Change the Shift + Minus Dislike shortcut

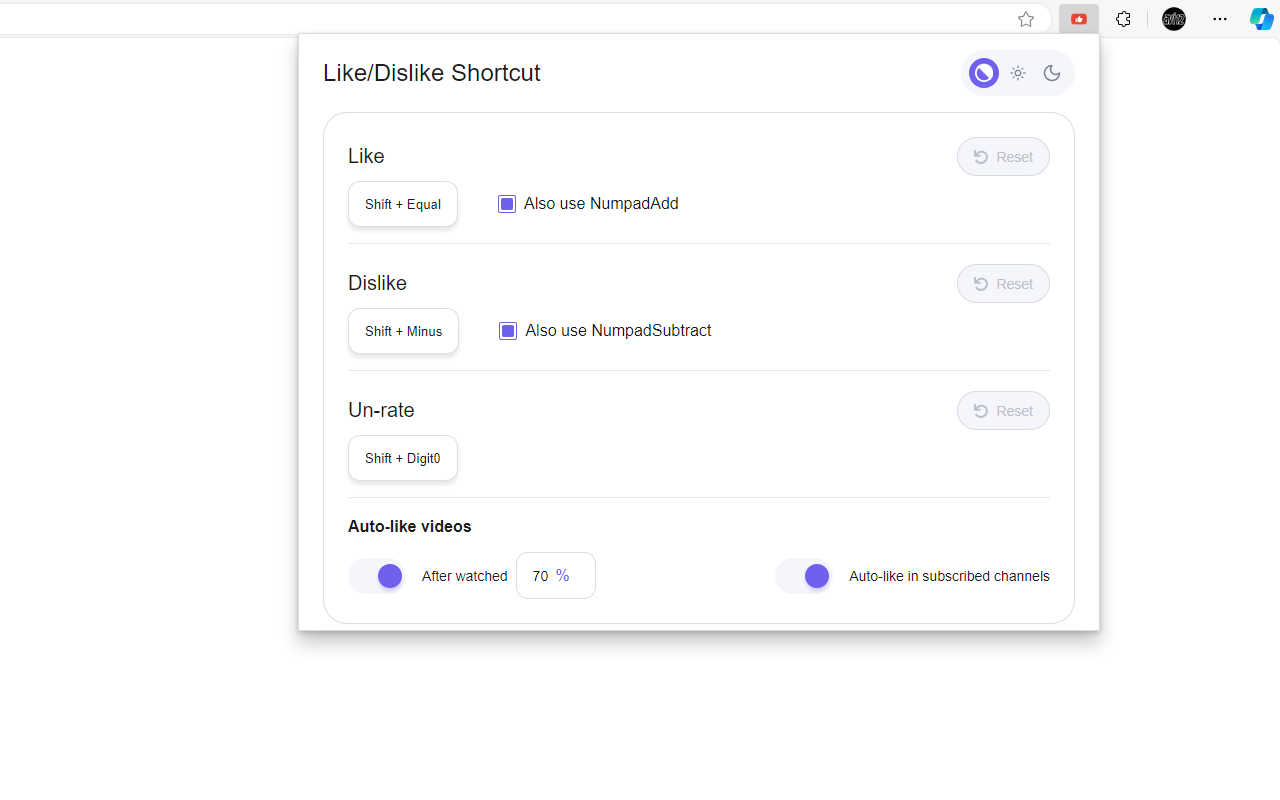point(403,331)
